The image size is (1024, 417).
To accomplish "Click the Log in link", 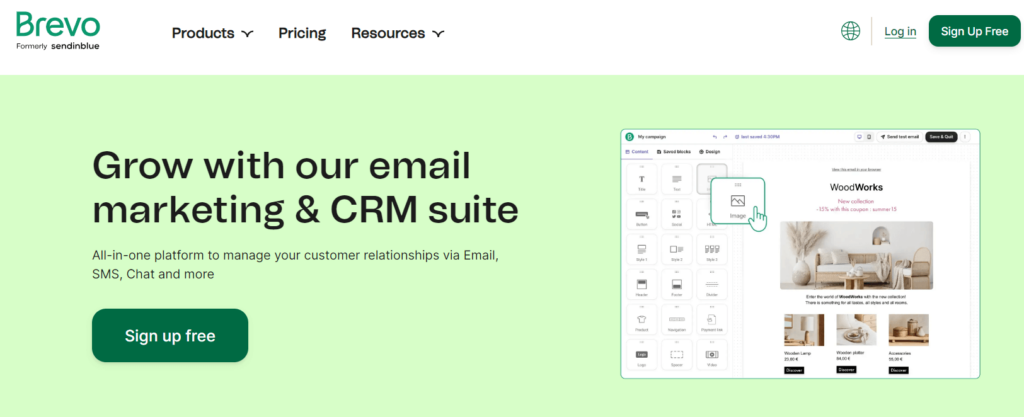I will point(900,31).
